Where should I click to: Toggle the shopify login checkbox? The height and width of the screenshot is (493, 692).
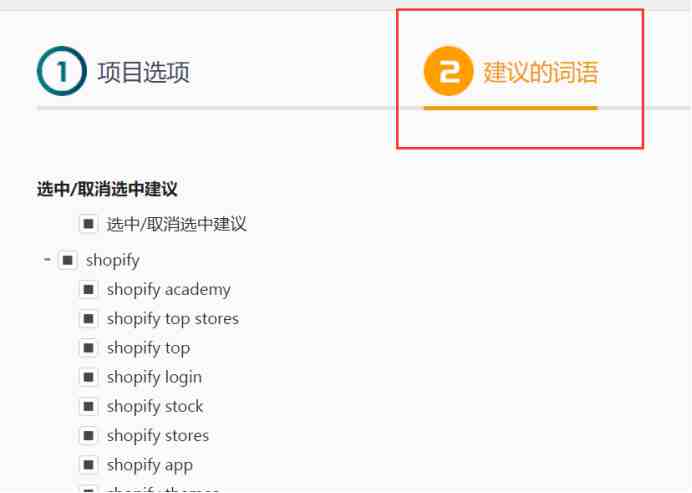(x=89, y=377)
